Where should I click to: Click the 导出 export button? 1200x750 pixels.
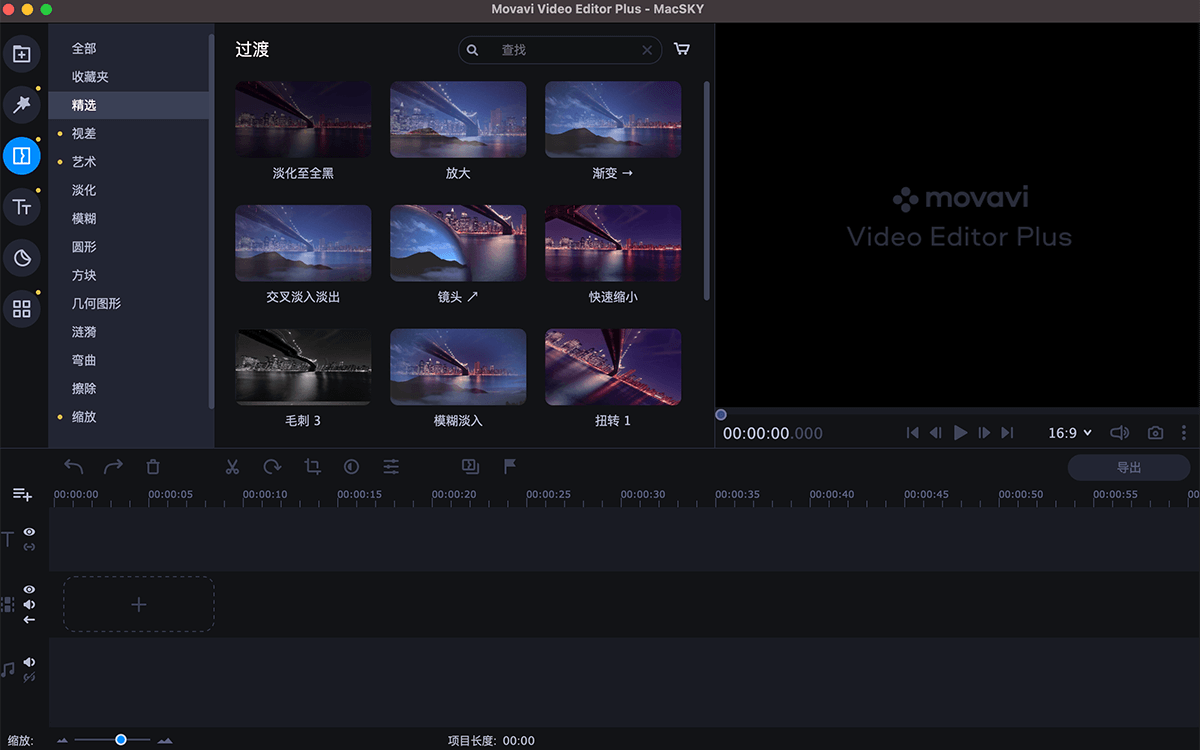click(x=1129, y=467)
